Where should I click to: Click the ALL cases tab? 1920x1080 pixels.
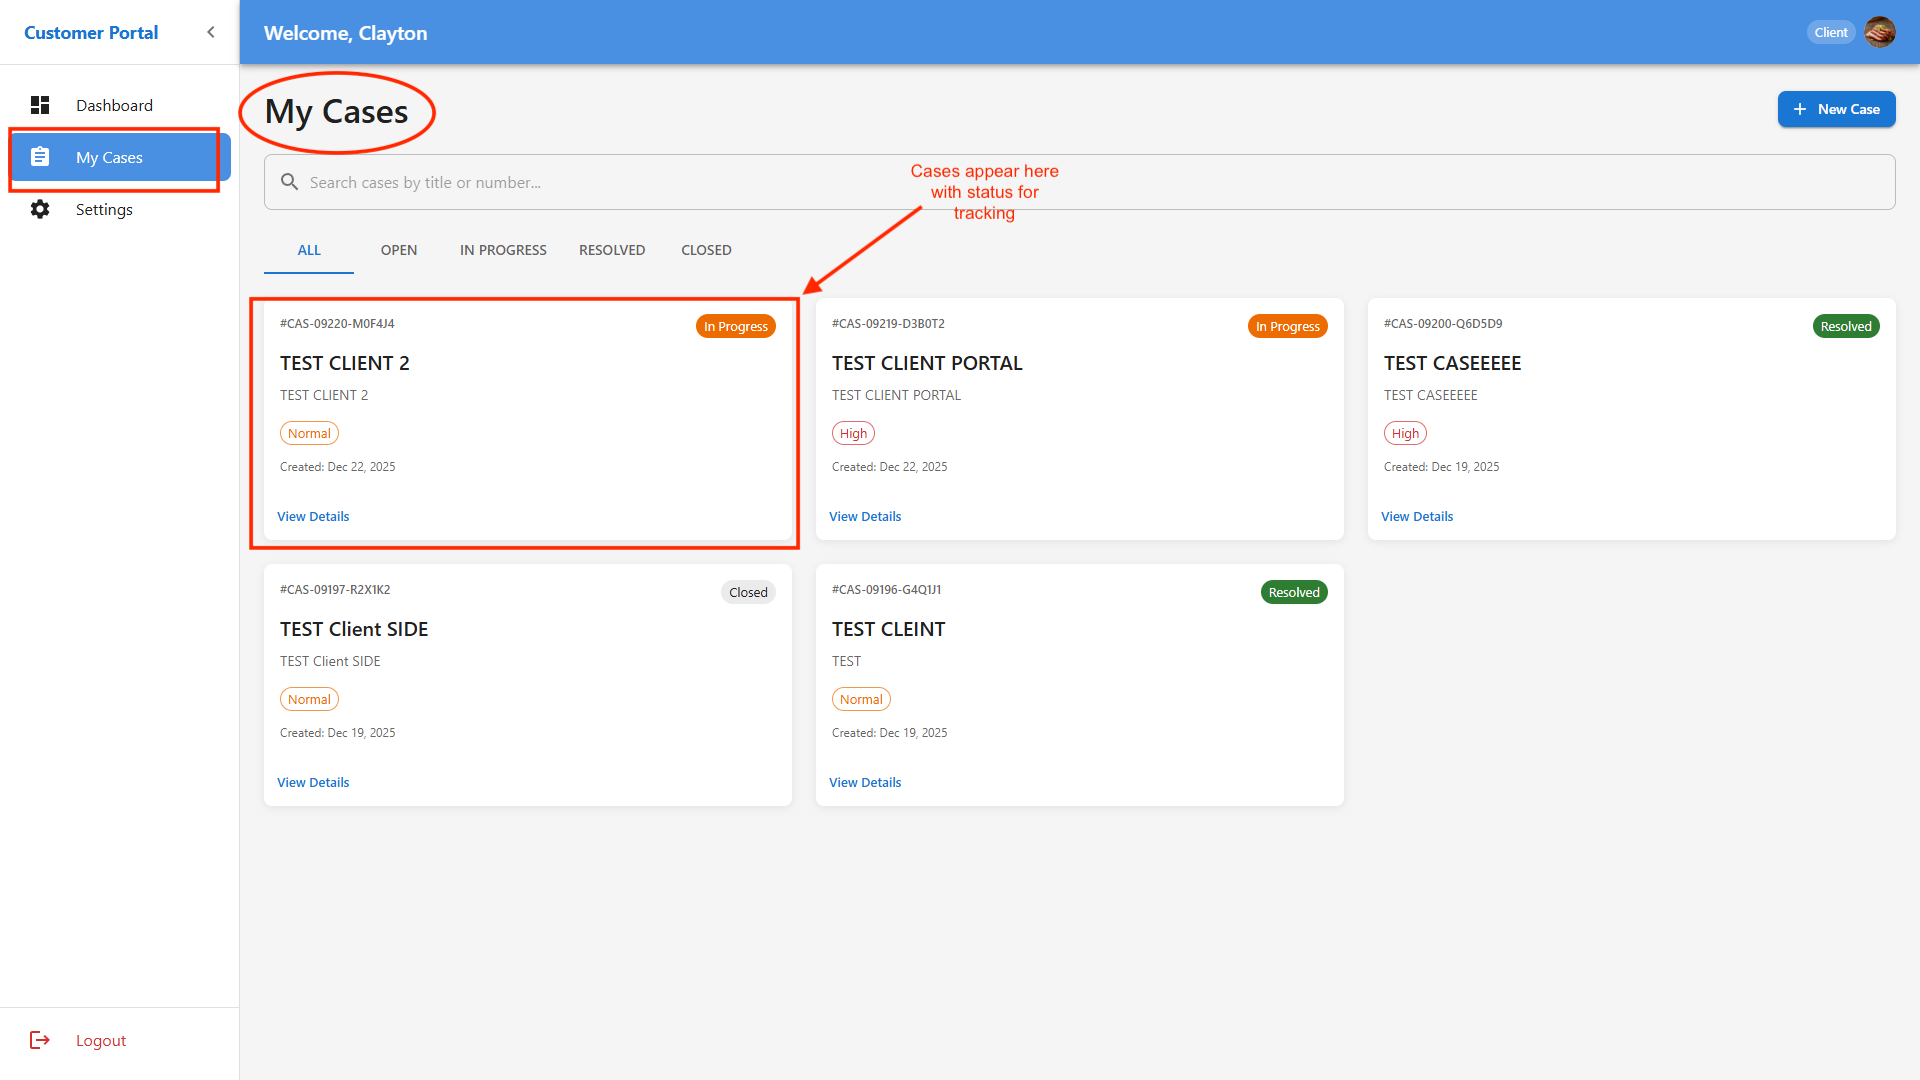click(309, 250)
